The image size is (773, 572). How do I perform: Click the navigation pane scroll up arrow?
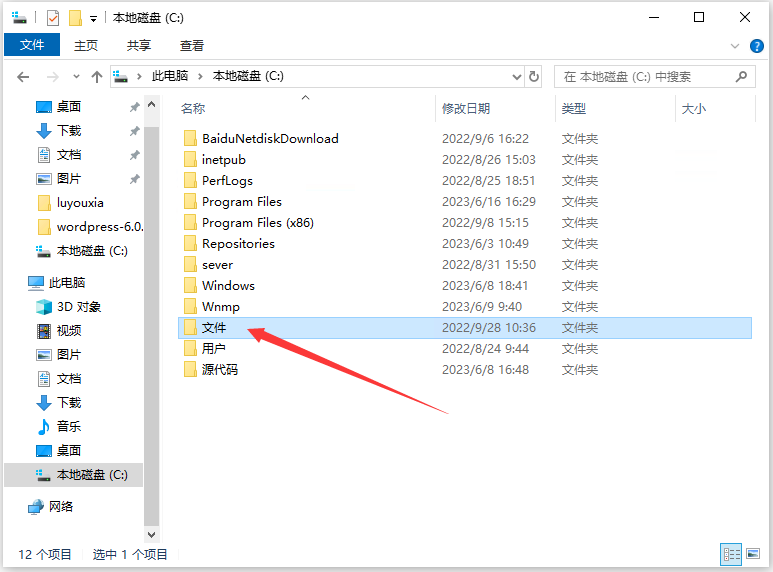pos(152,105)
